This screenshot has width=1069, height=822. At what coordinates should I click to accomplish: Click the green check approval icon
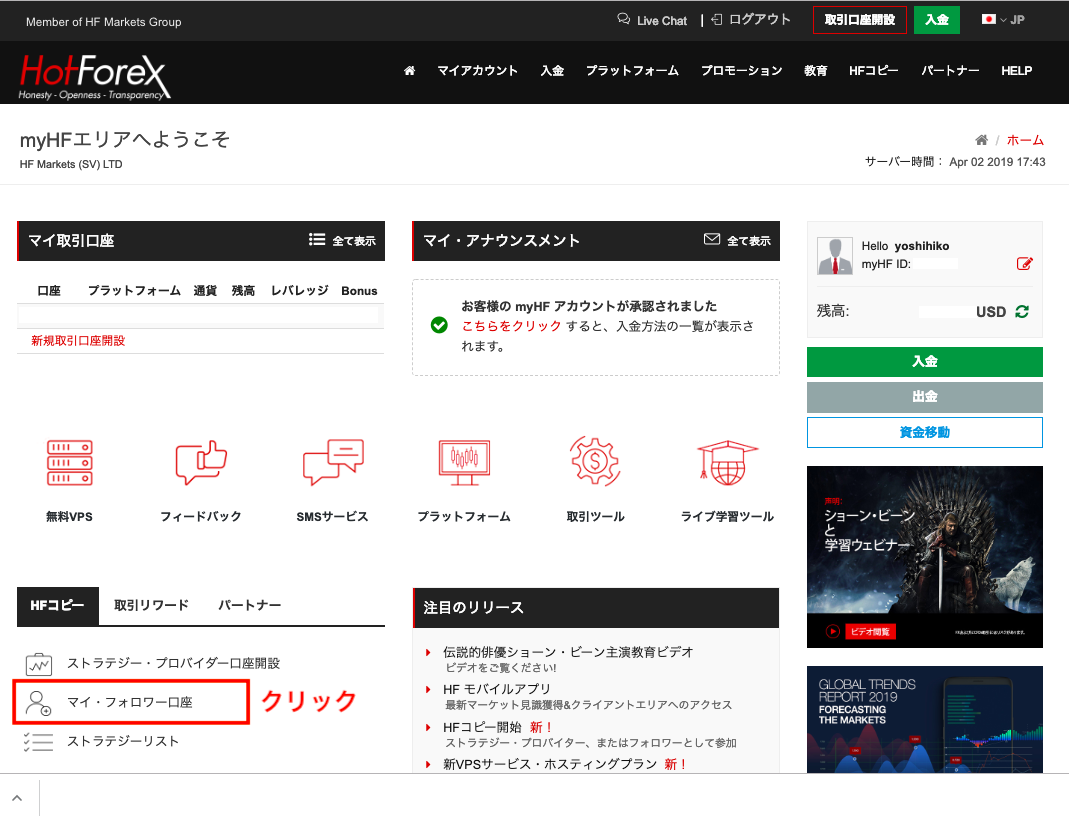[439, 325]
